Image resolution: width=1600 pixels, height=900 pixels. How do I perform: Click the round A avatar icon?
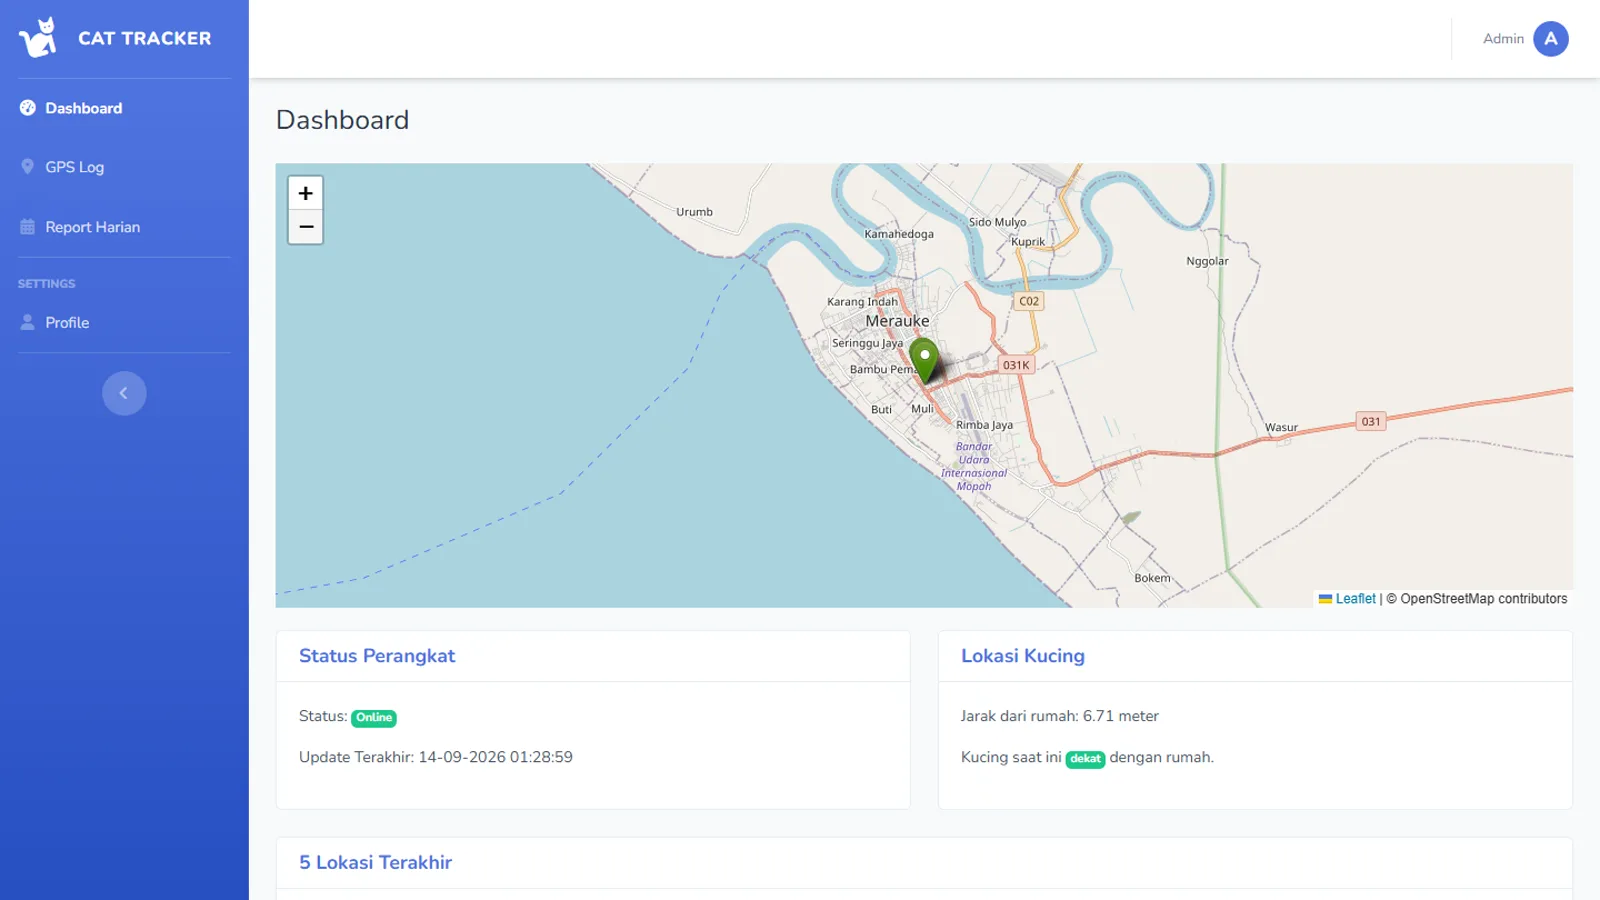tap(1551, 39)
